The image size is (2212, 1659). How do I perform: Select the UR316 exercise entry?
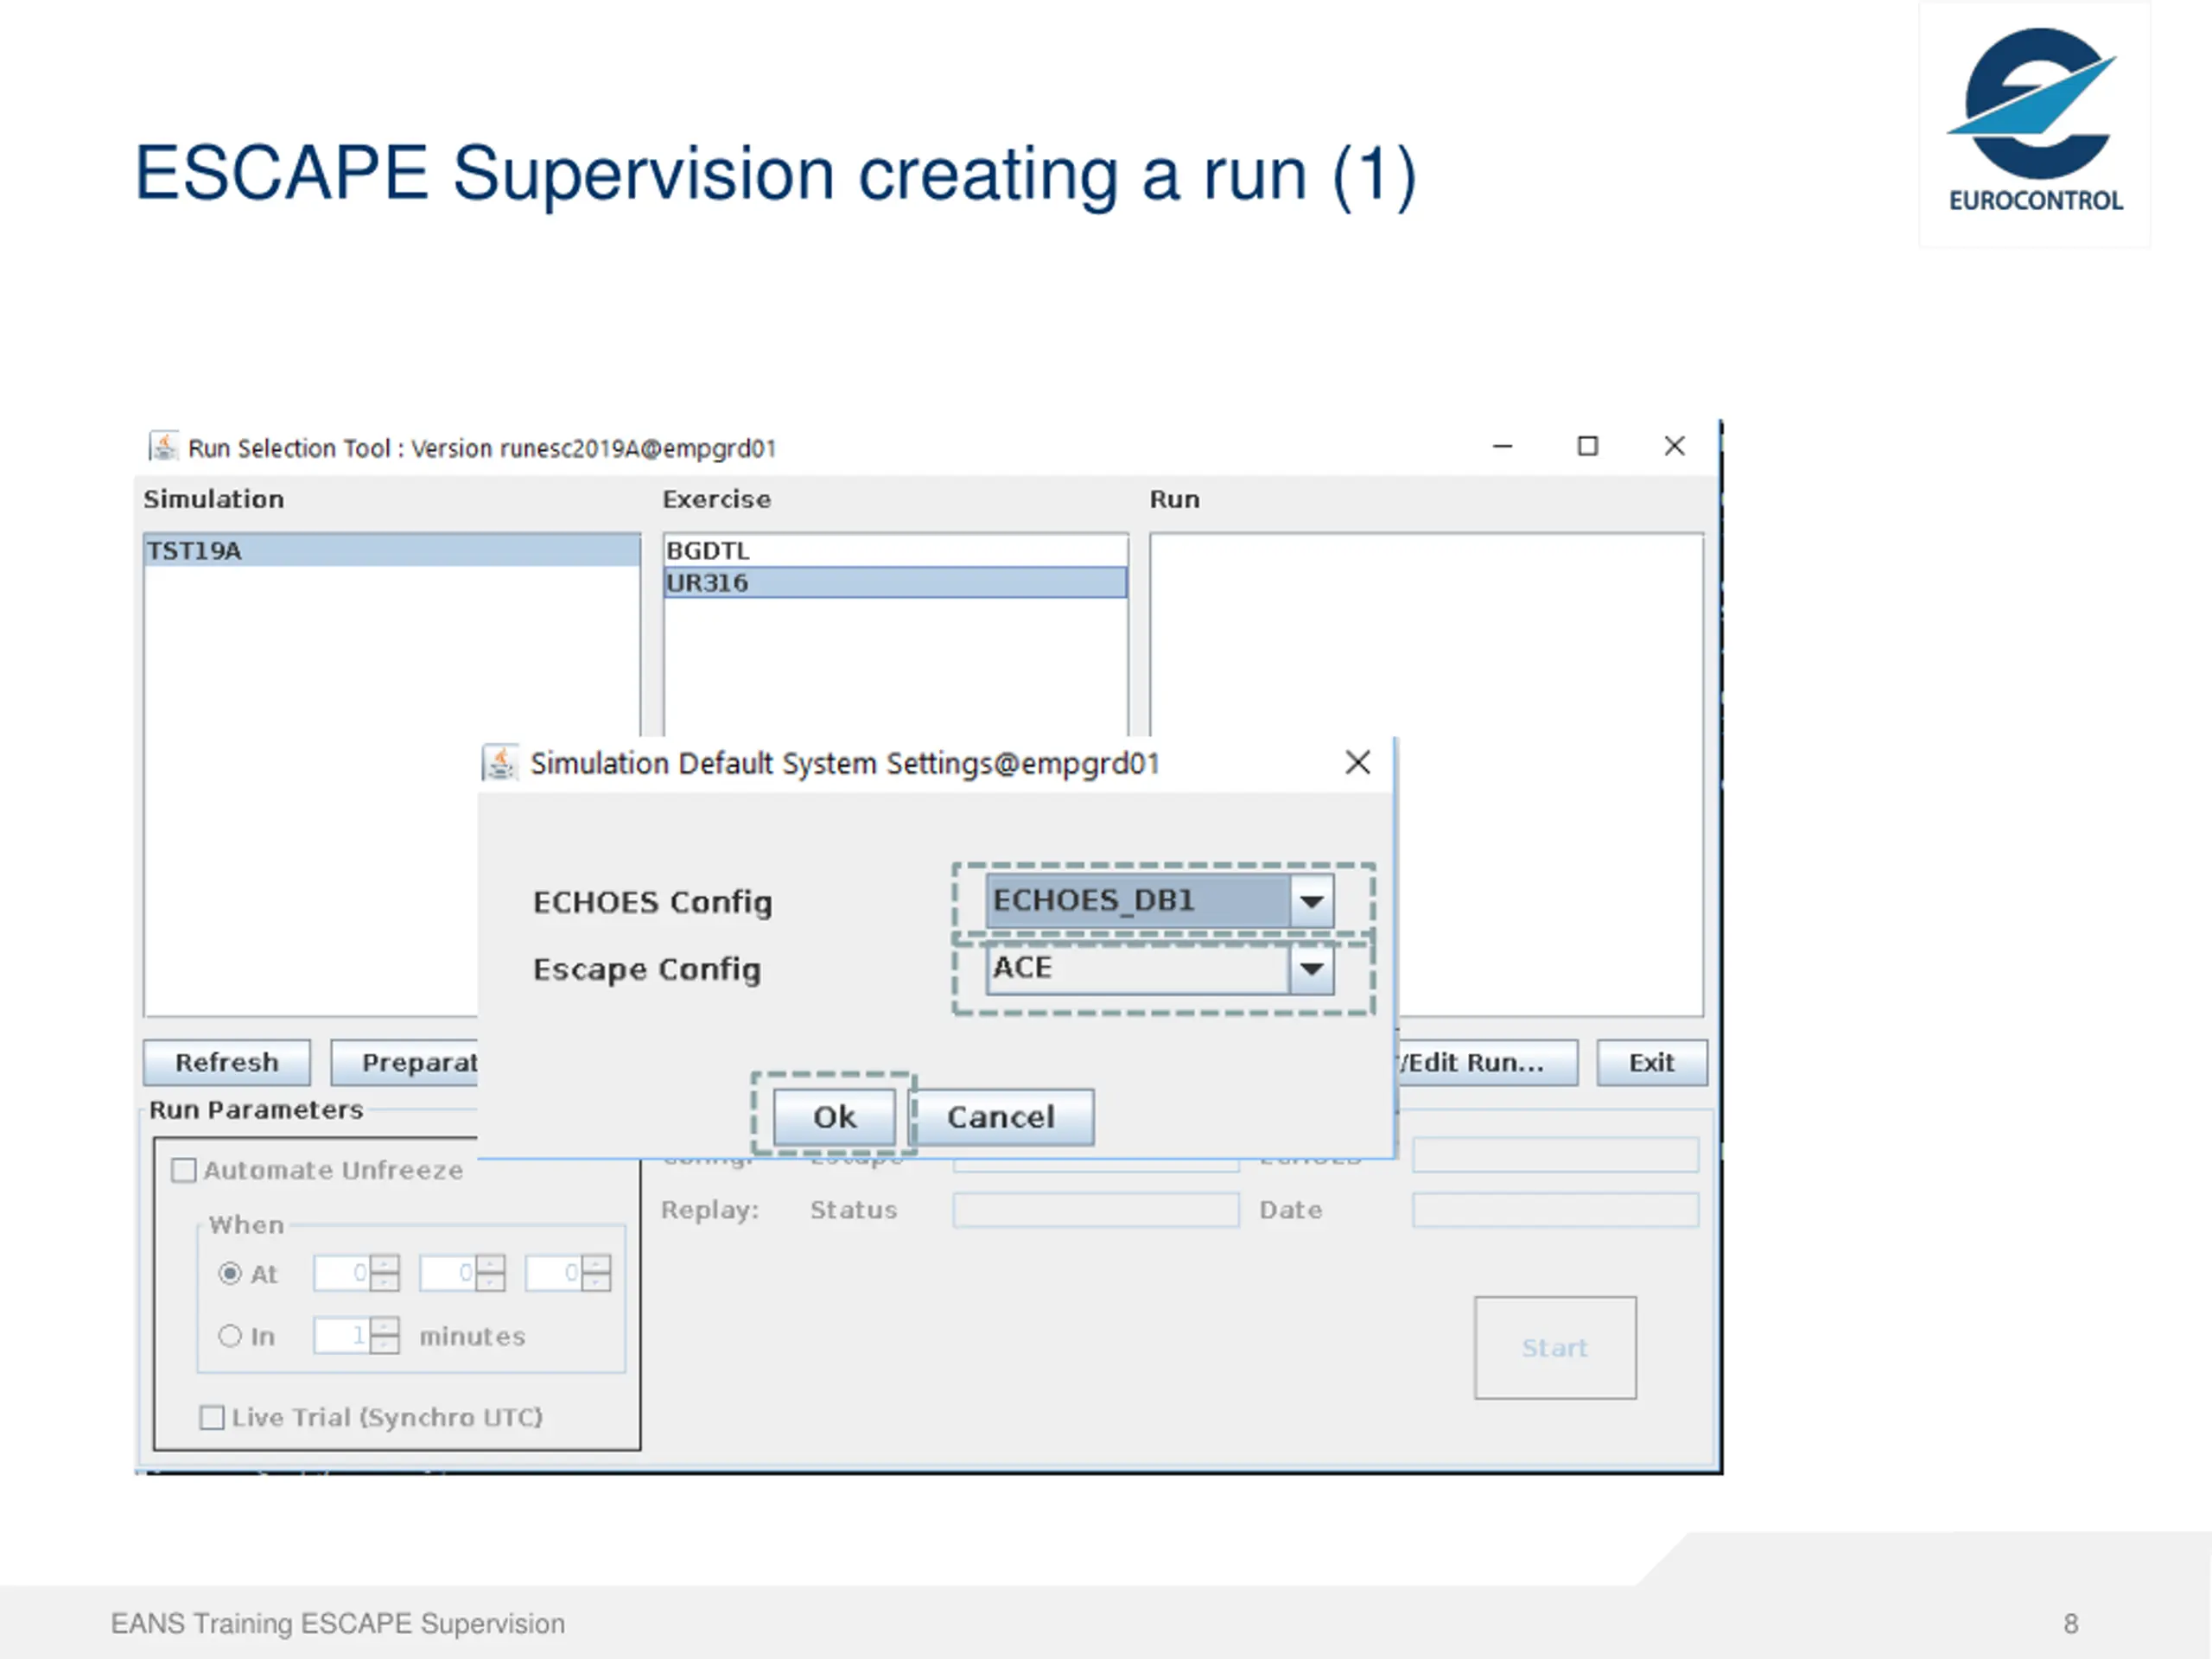(x=895, y=582)
